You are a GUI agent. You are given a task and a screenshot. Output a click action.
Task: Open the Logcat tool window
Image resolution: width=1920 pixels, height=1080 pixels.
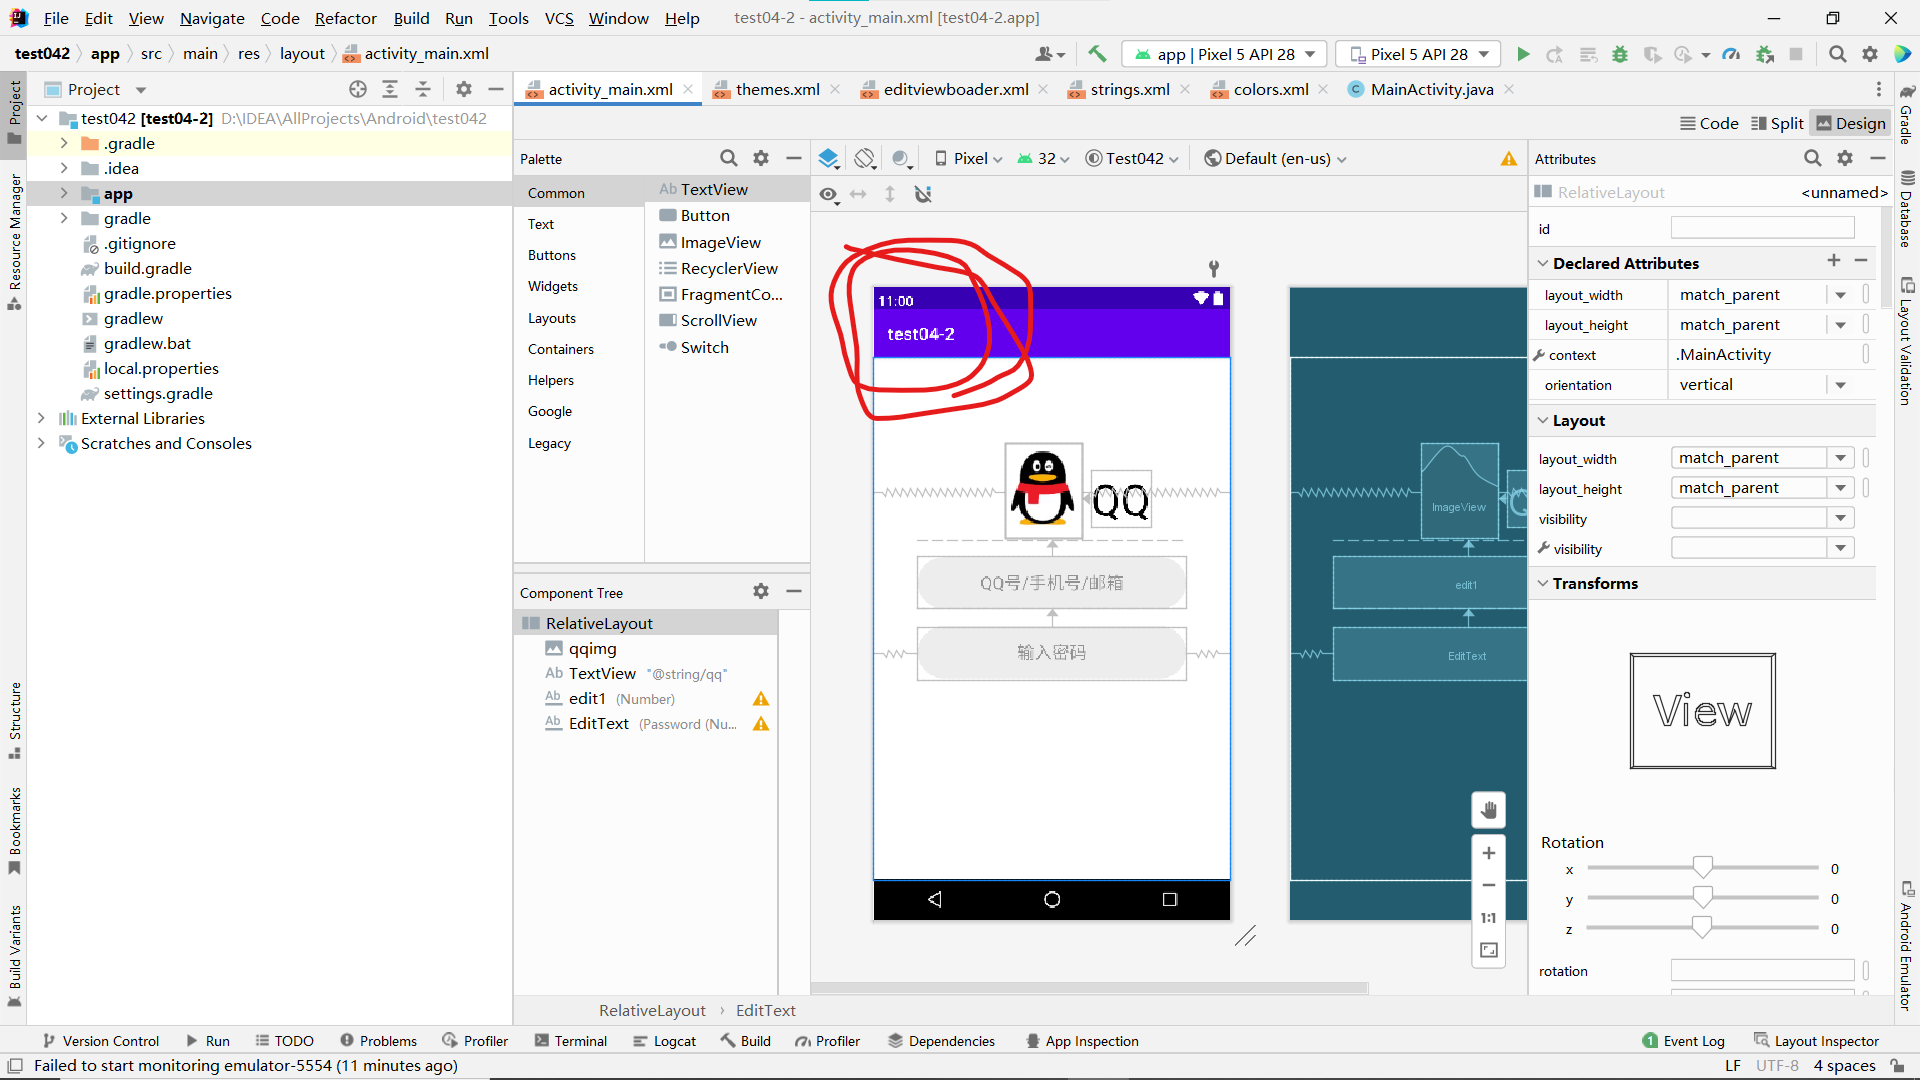[664, 1041]
